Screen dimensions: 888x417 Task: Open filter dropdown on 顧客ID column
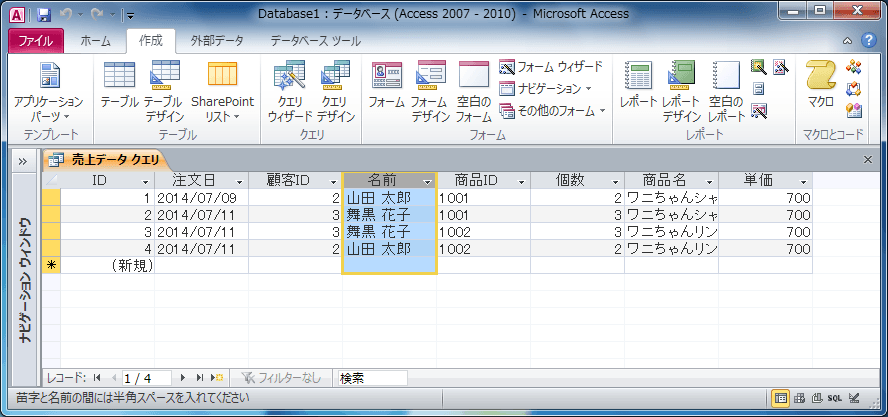[x=333, y=182]
